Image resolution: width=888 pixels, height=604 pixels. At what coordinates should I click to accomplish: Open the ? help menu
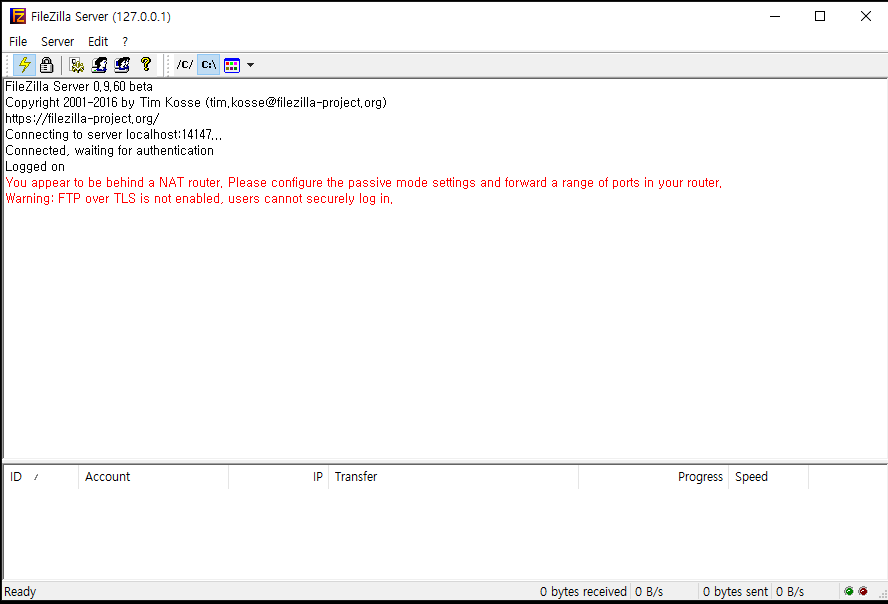click(125, 42)
